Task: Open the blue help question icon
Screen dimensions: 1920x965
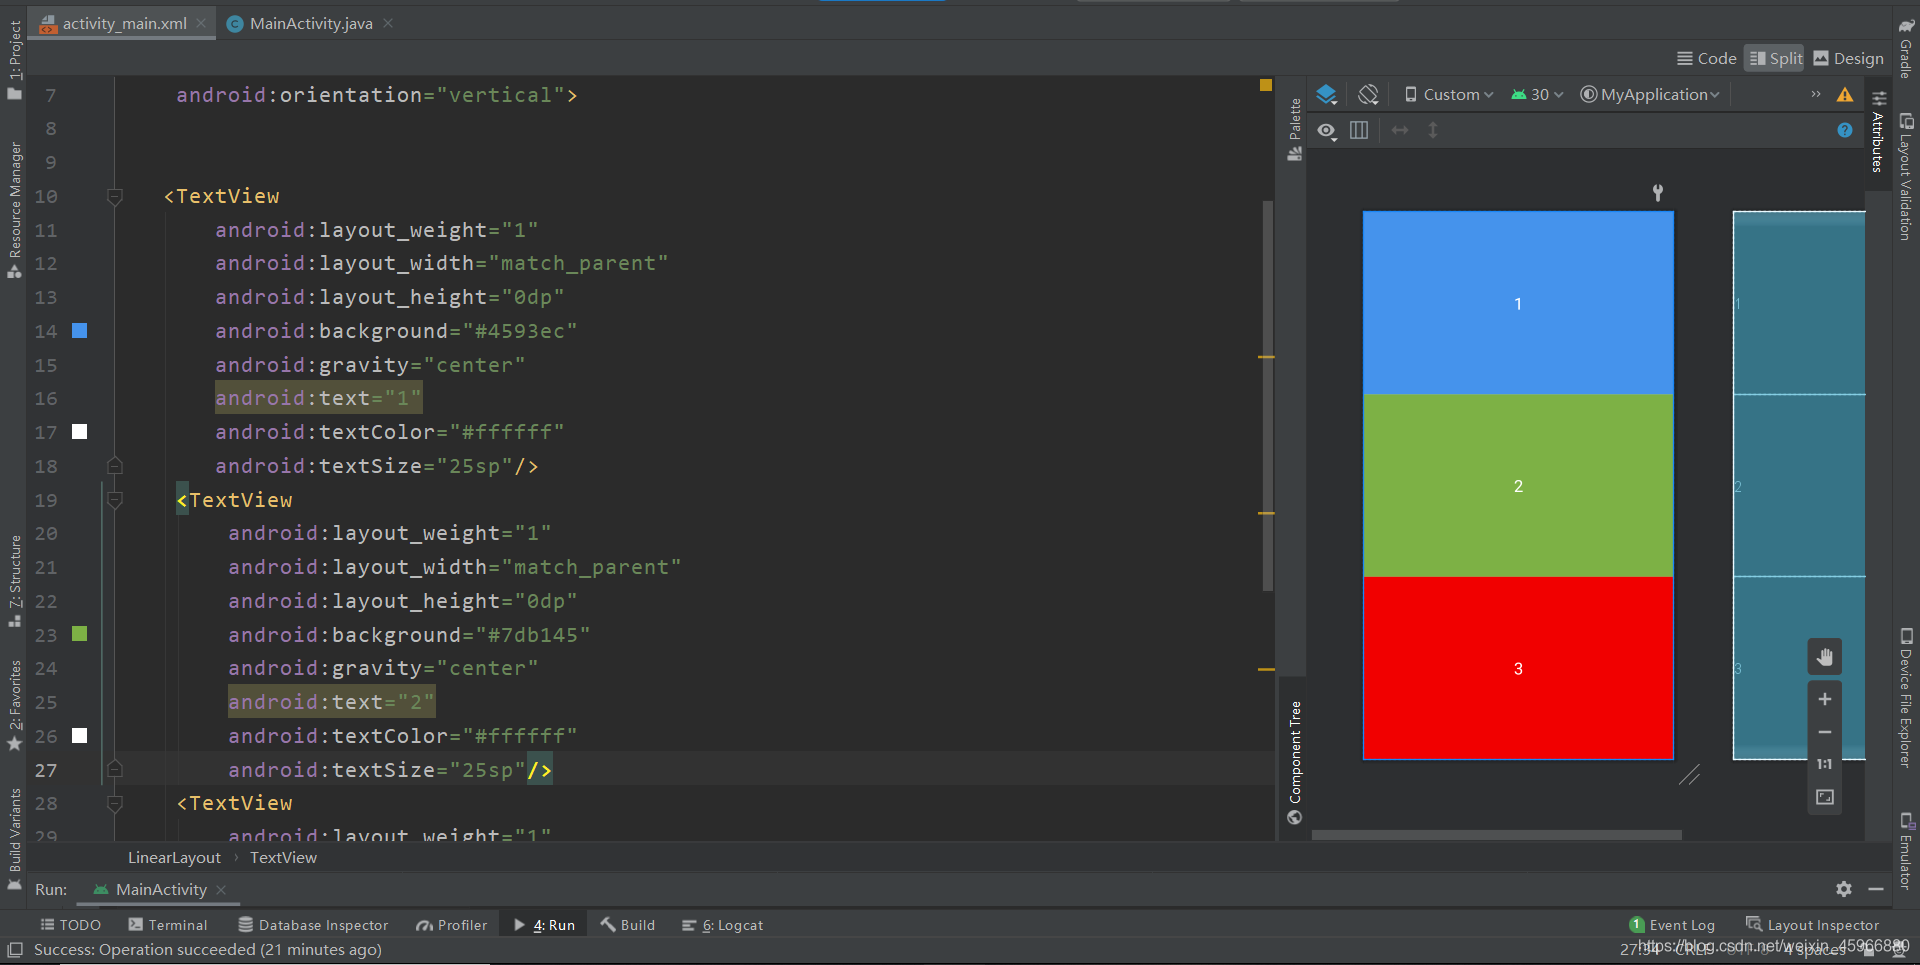Action: tap(1845, 130)
